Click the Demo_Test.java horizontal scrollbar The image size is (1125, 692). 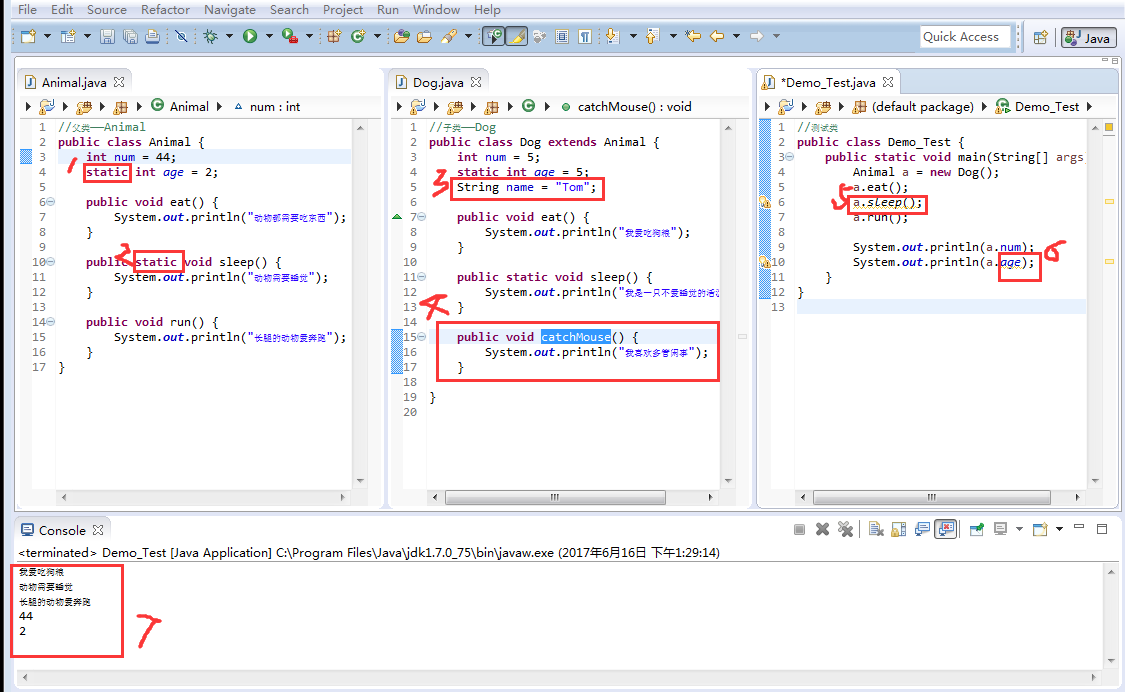click(932, 497)
